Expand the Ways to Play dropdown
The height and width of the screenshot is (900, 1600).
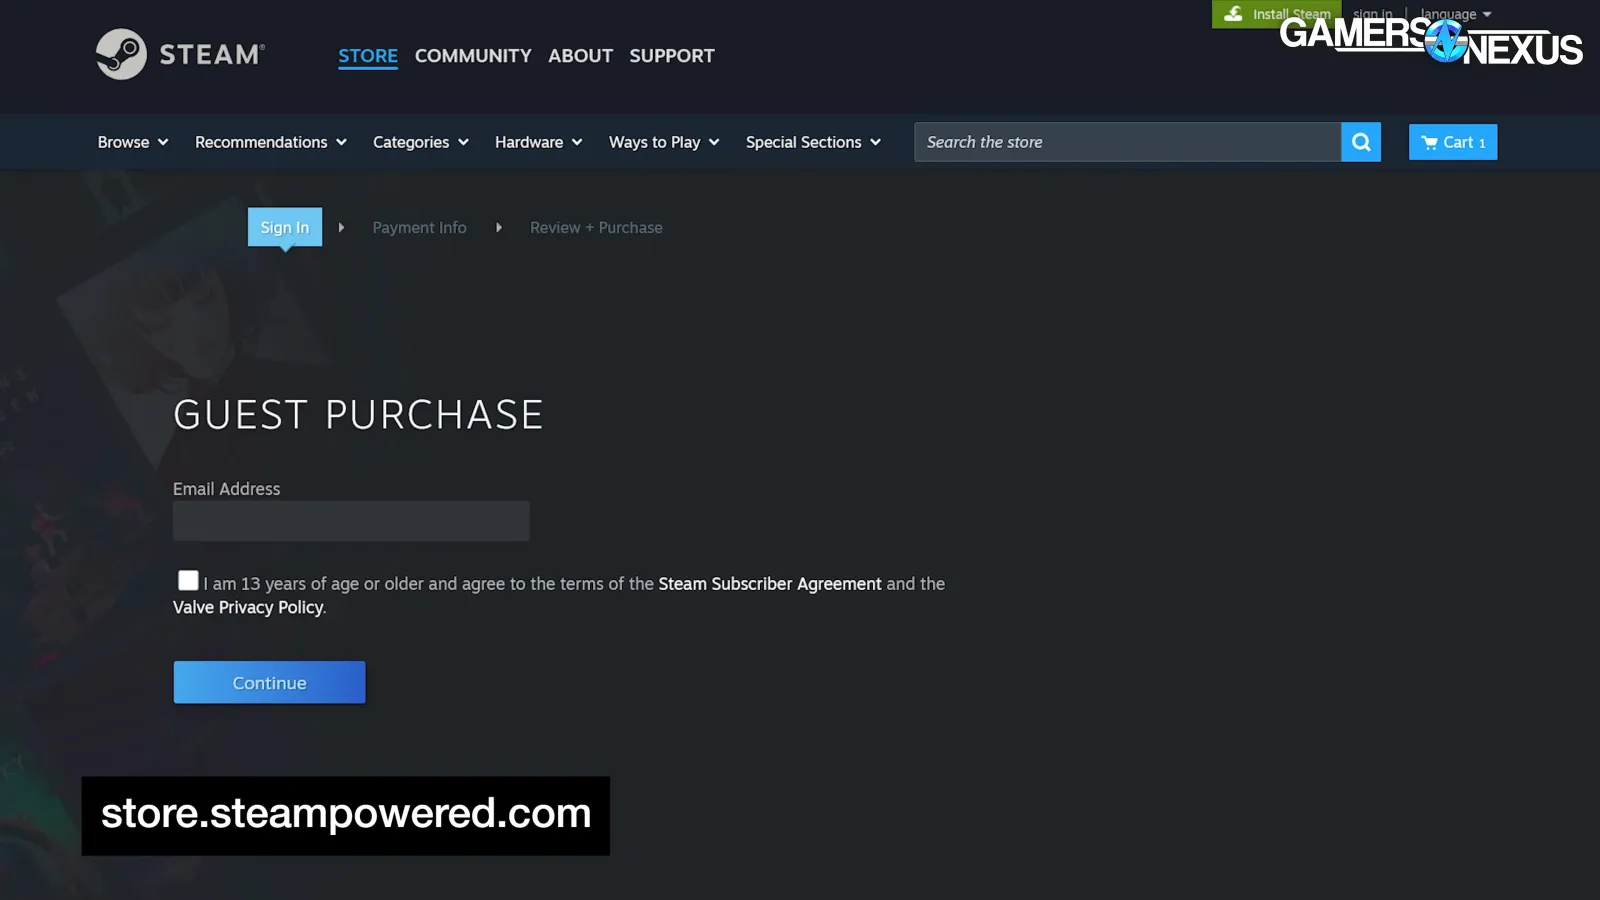[x=664, y=142]
